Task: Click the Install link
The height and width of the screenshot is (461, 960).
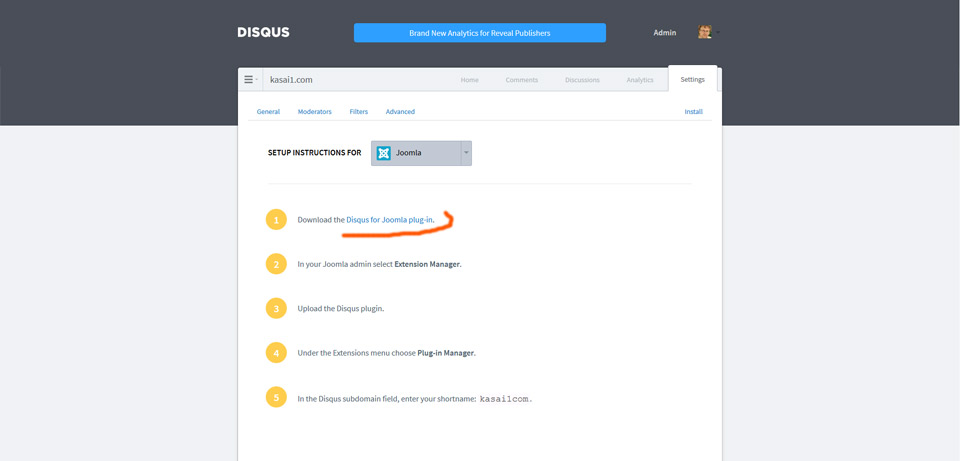Action: pyautogui.click(x=694, y=112)
